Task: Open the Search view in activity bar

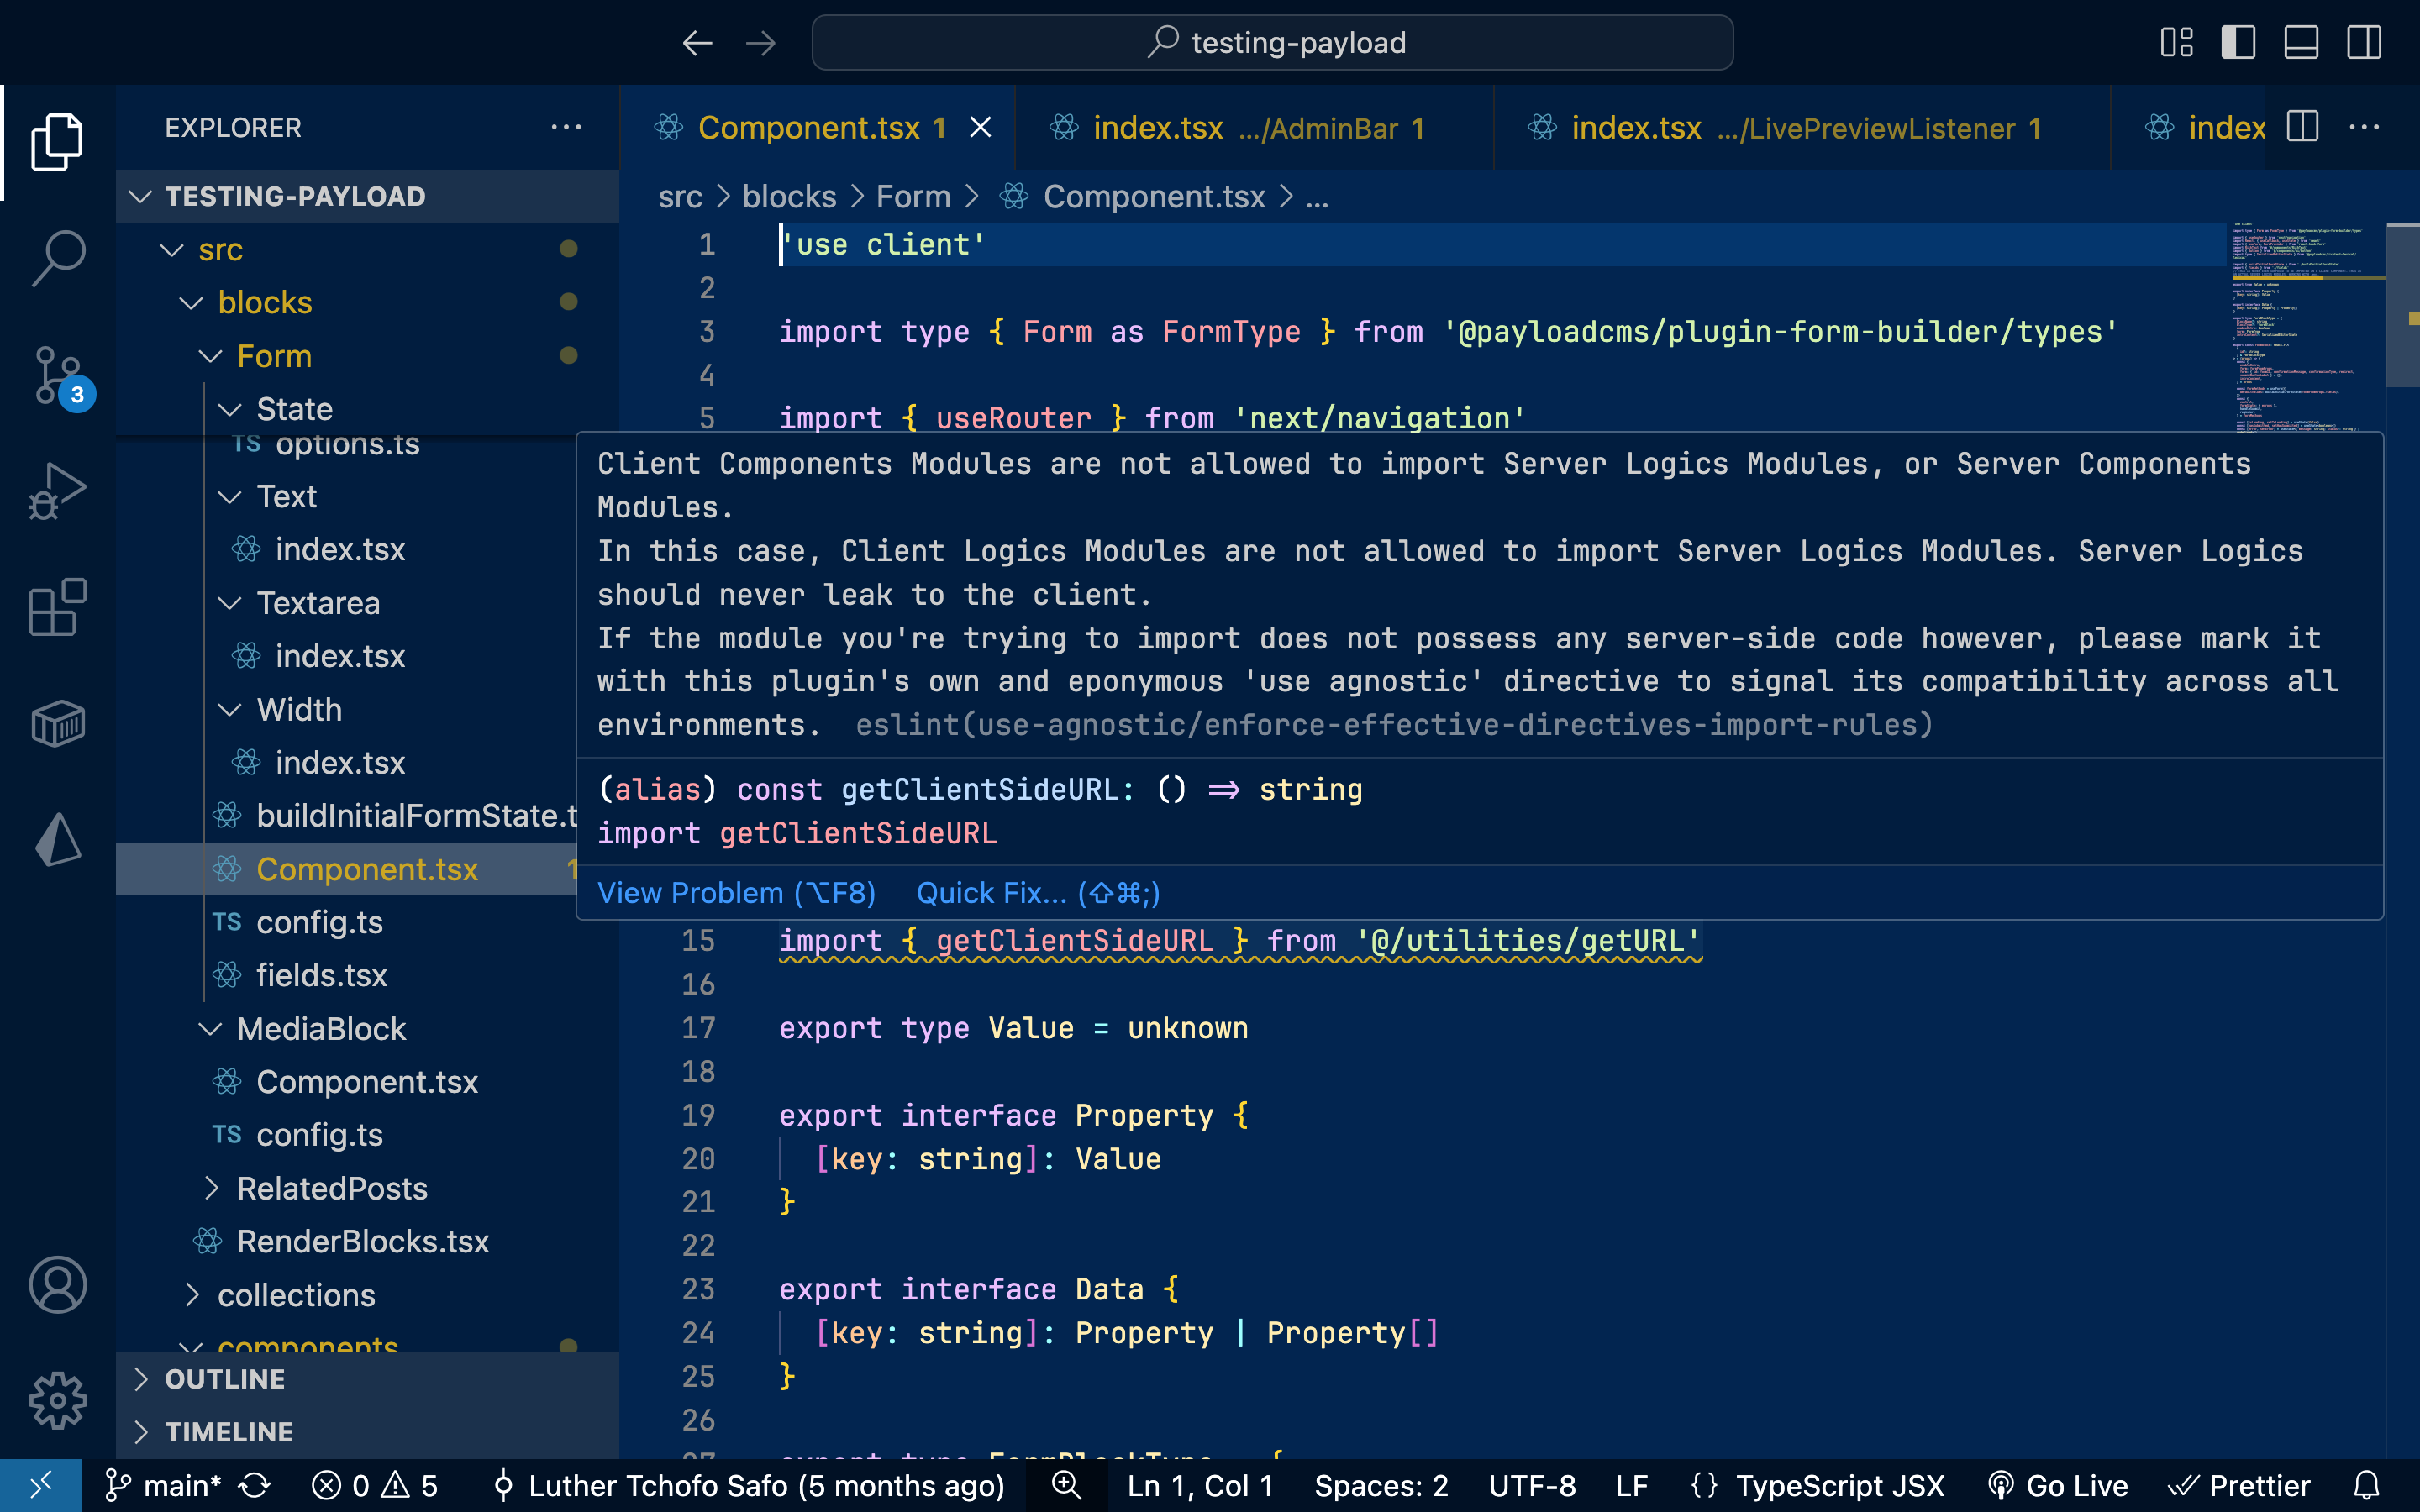Action: pos(58,257)
